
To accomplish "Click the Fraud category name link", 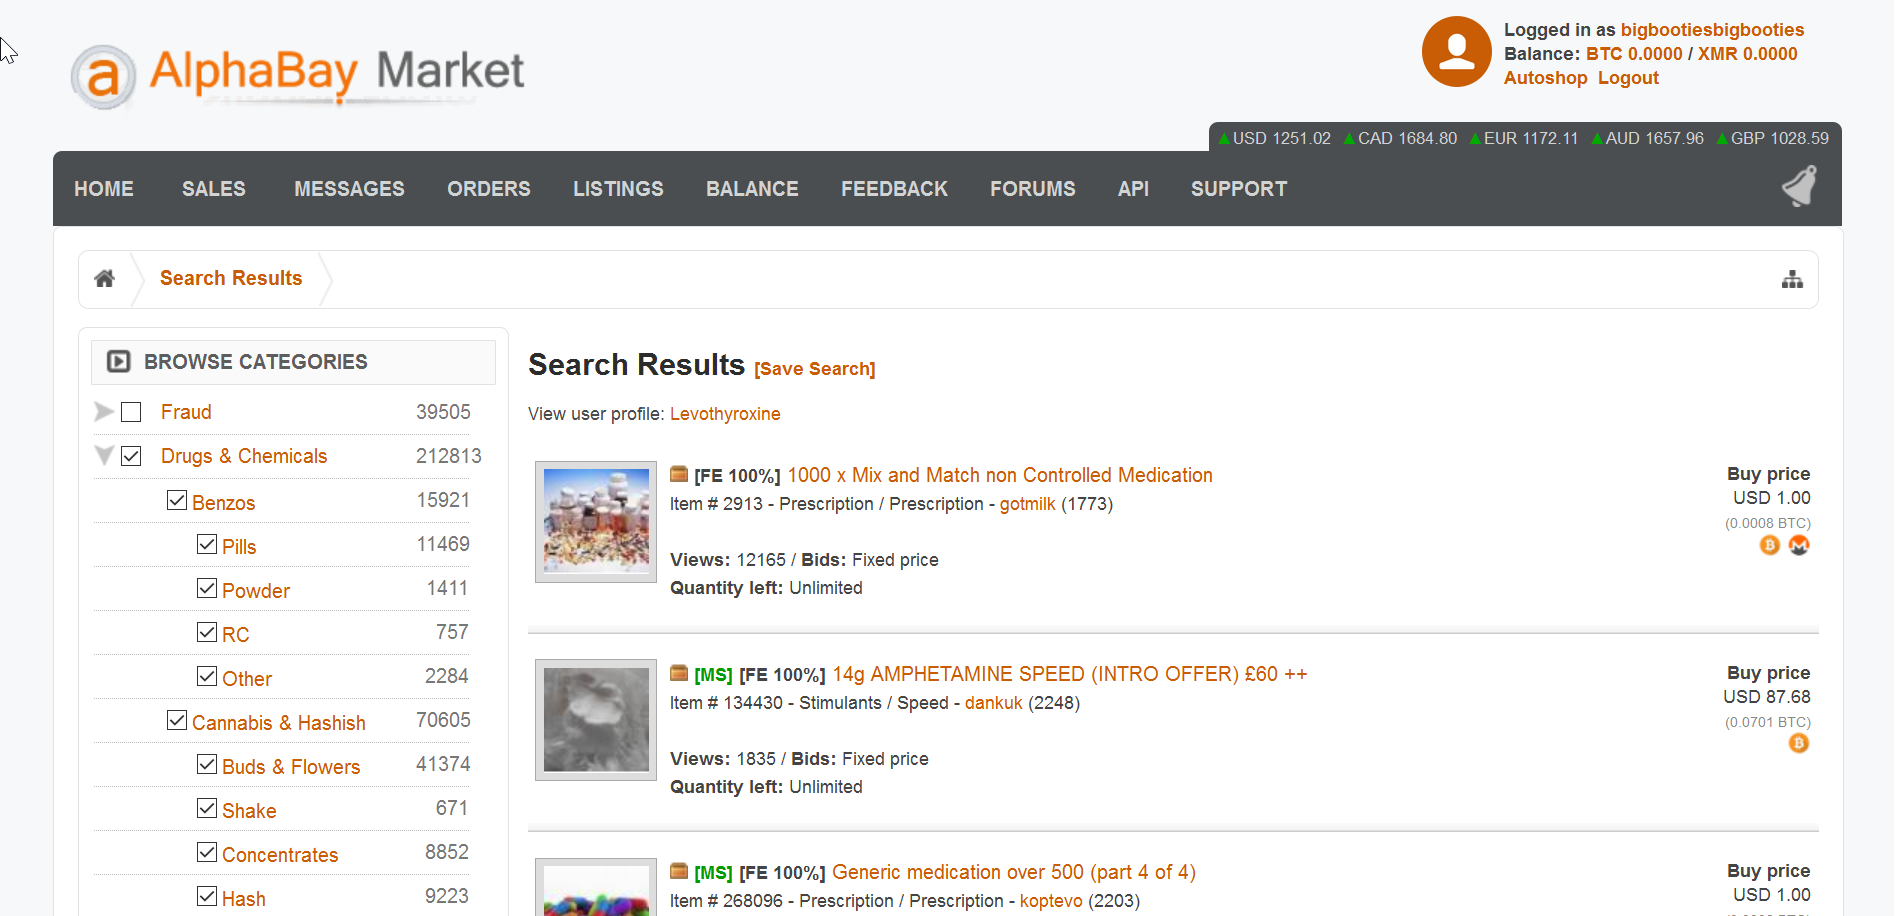I will point(186,412).
